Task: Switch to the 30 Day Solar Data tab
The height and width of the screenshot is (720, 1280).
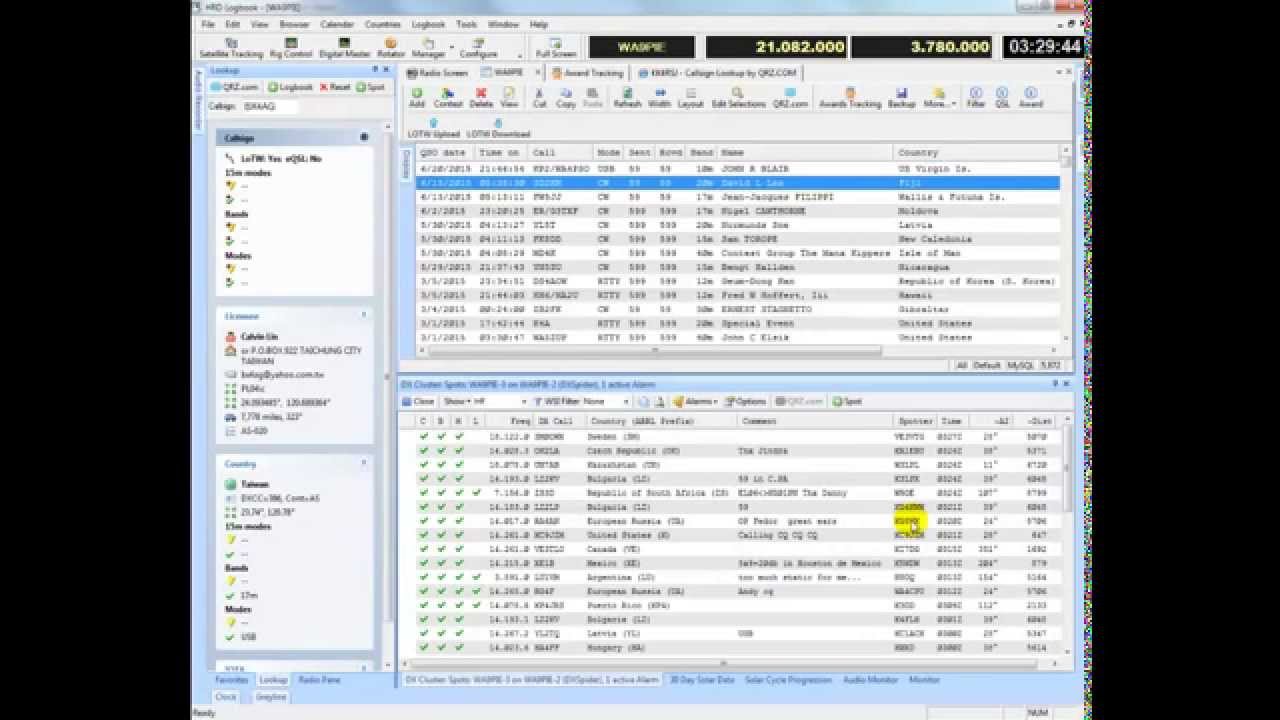Action: coord(701,680)
